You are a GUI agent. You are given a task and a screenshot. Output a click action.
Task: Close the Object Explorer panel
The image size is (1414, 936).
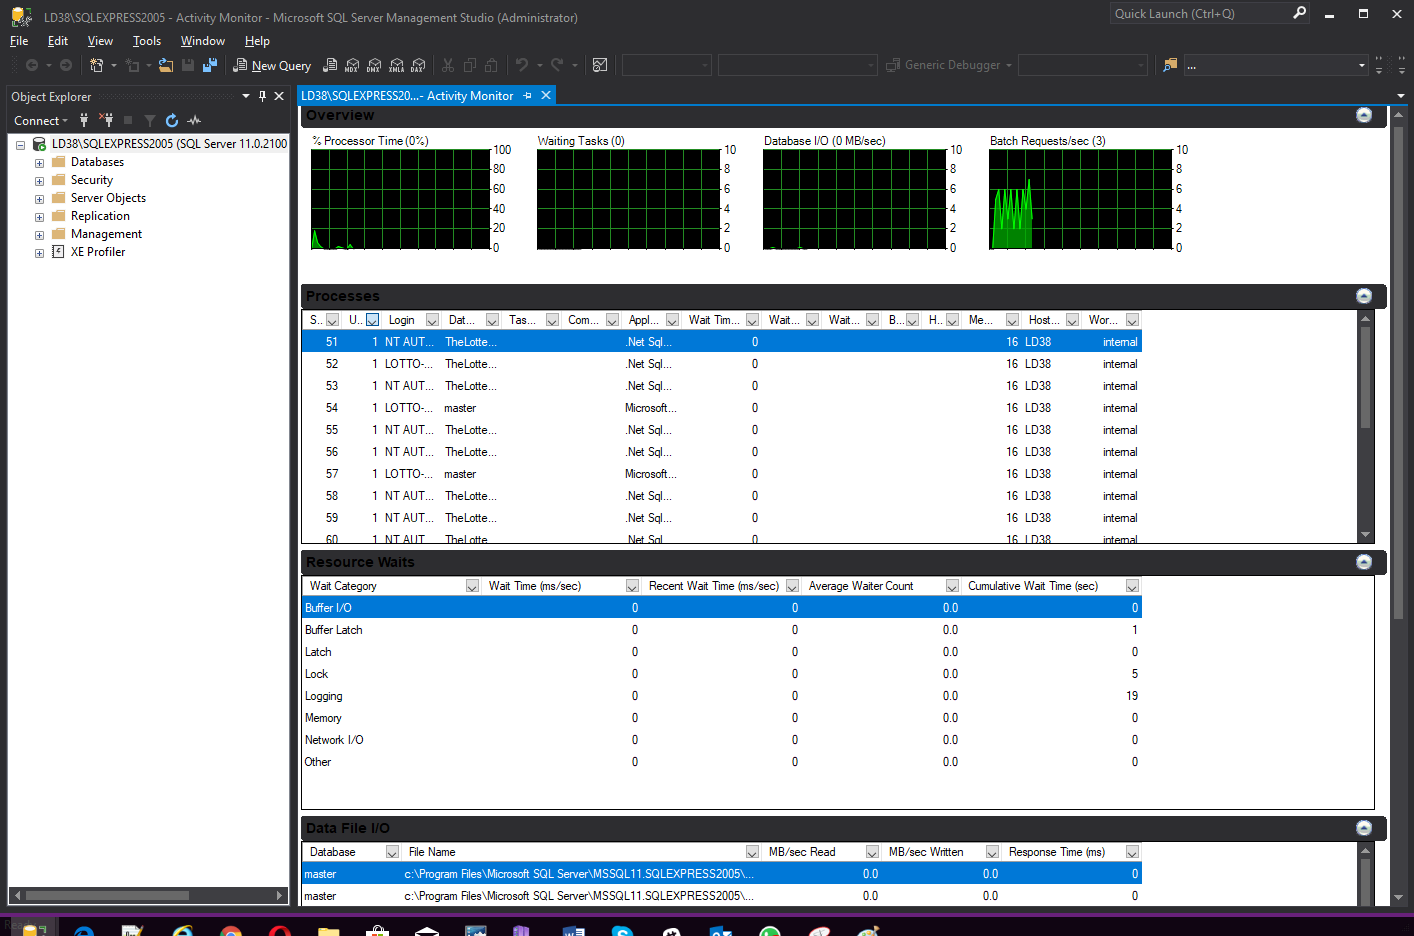[x=279, y=96]
